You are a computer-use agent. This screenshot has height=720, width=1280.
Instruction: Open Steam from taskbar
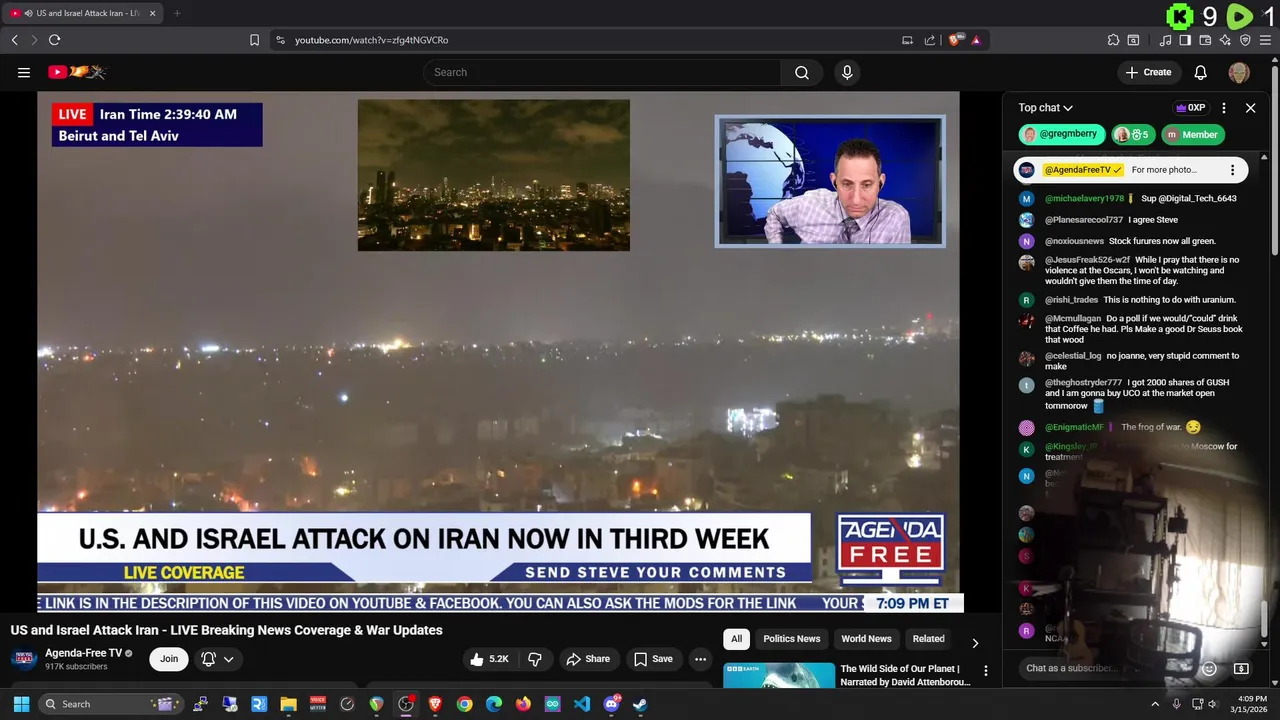(640, 704)
